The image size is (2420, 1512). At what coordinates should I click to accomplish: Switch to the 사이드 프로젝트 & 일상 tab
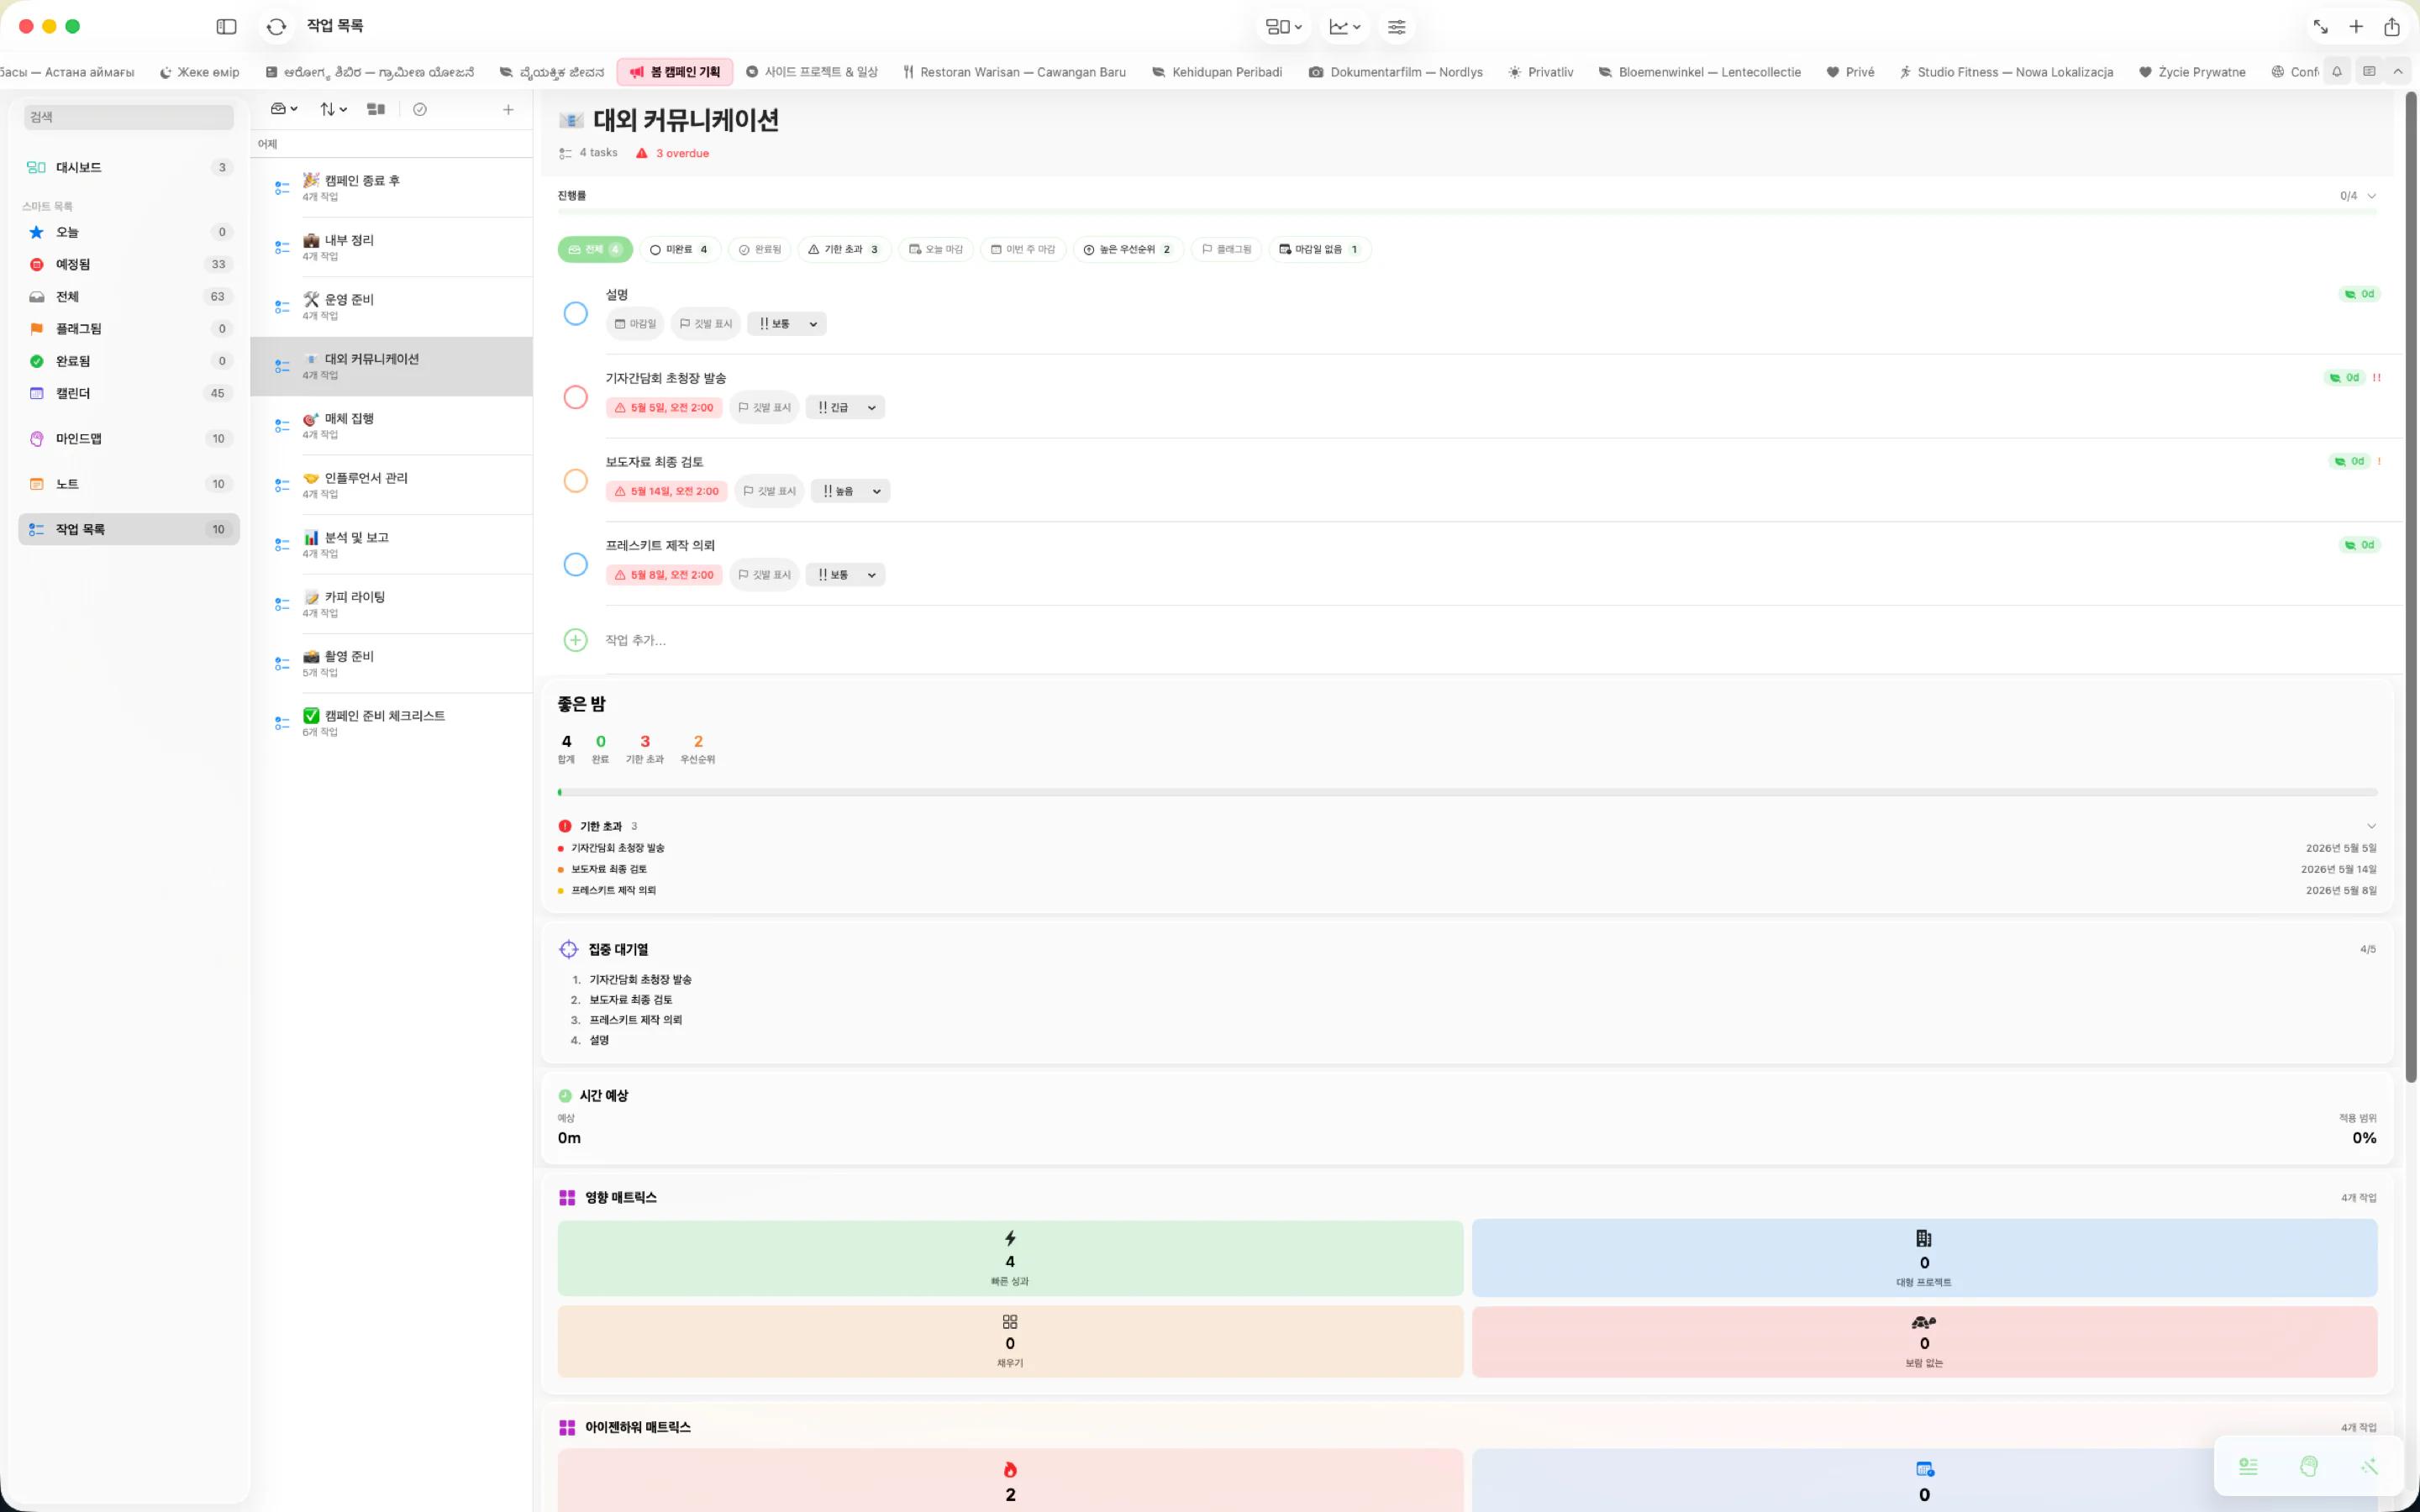click(812, 72)
